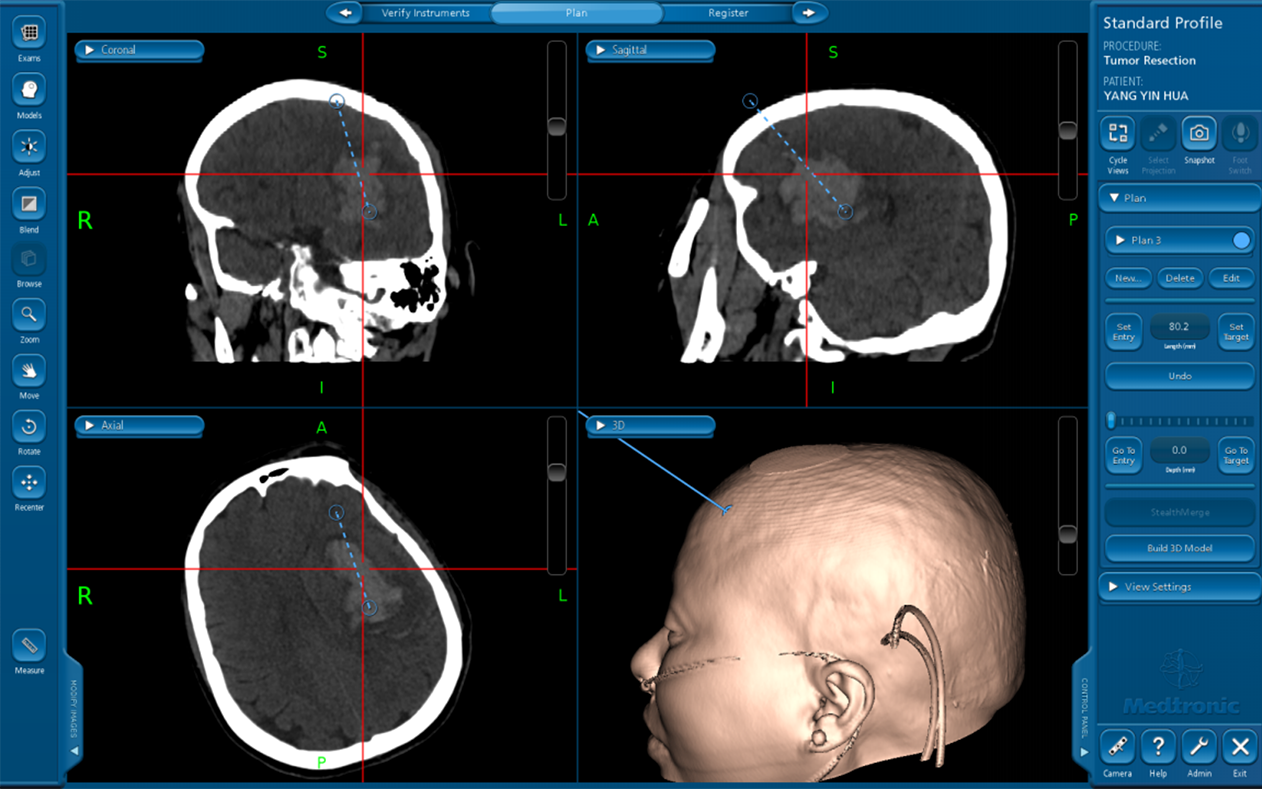Take a Snapshot with camera icon
The height and width of the screenshot is (789, 1262).
click(x=1199, y=133)
